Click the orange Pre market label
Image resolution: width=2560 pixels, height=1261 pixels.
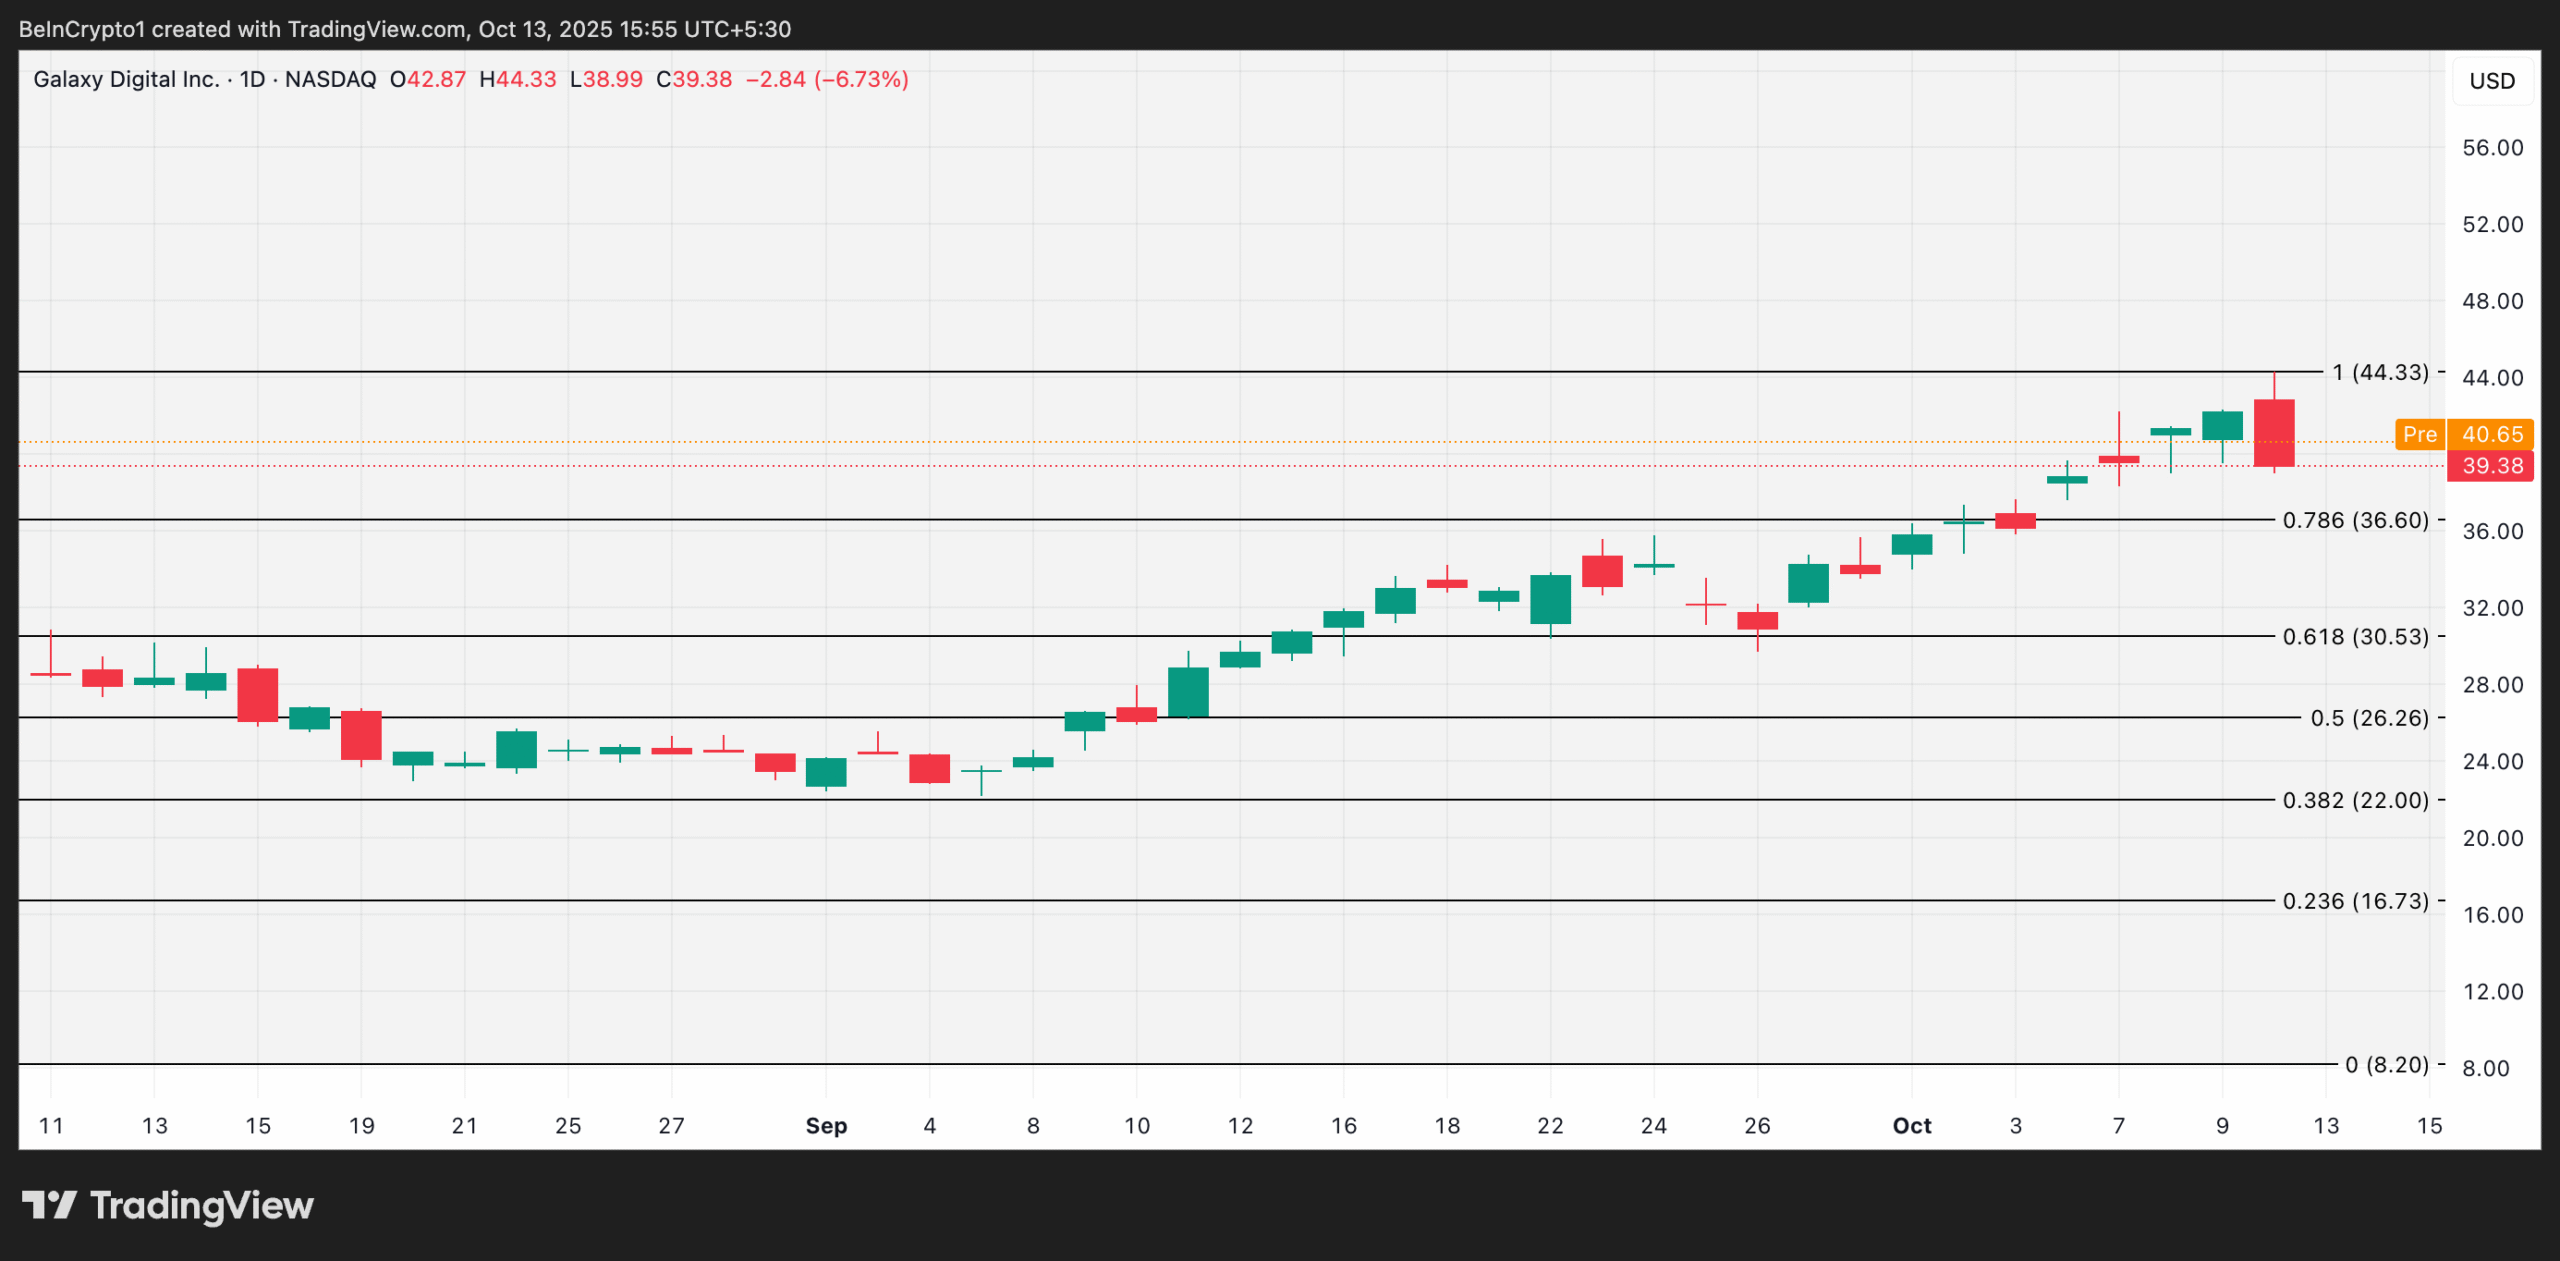point(2419,434)
